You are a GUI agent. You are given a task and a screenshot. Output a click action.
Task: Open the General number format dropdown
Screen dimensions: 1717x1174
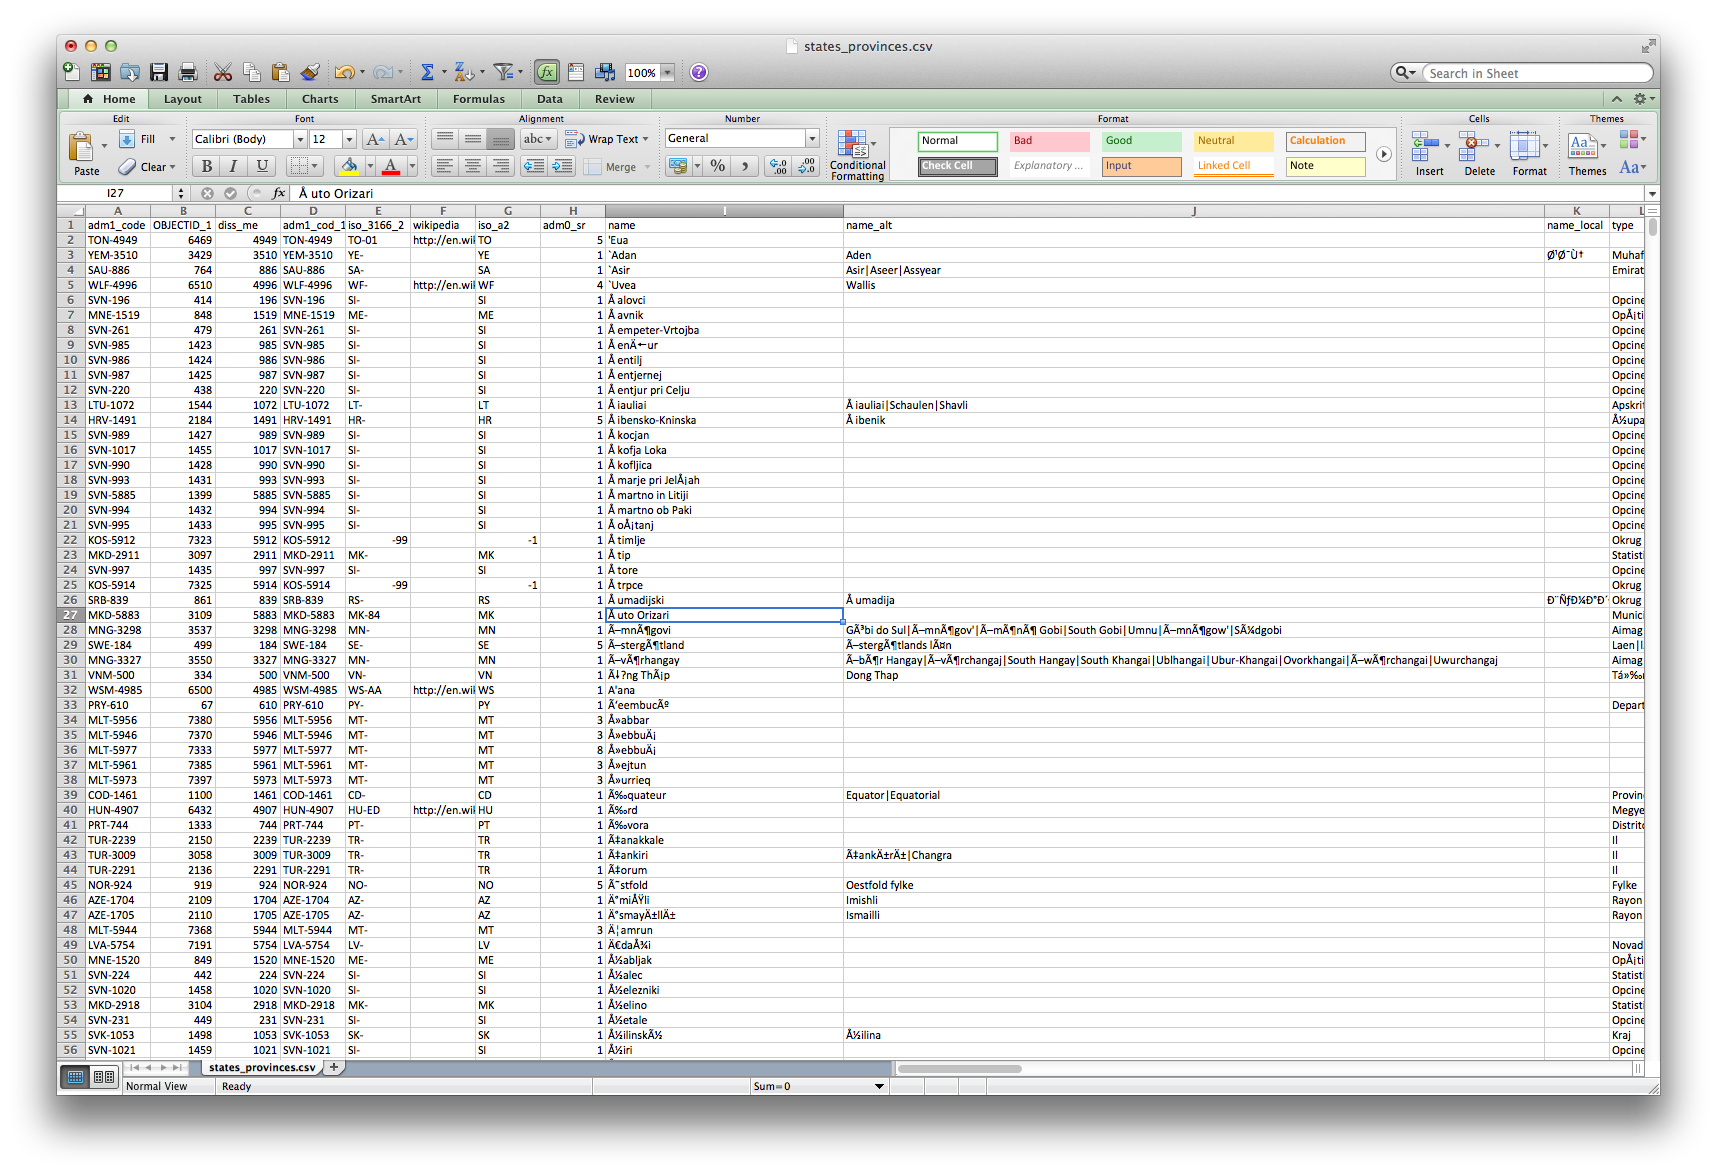point(812,139)
